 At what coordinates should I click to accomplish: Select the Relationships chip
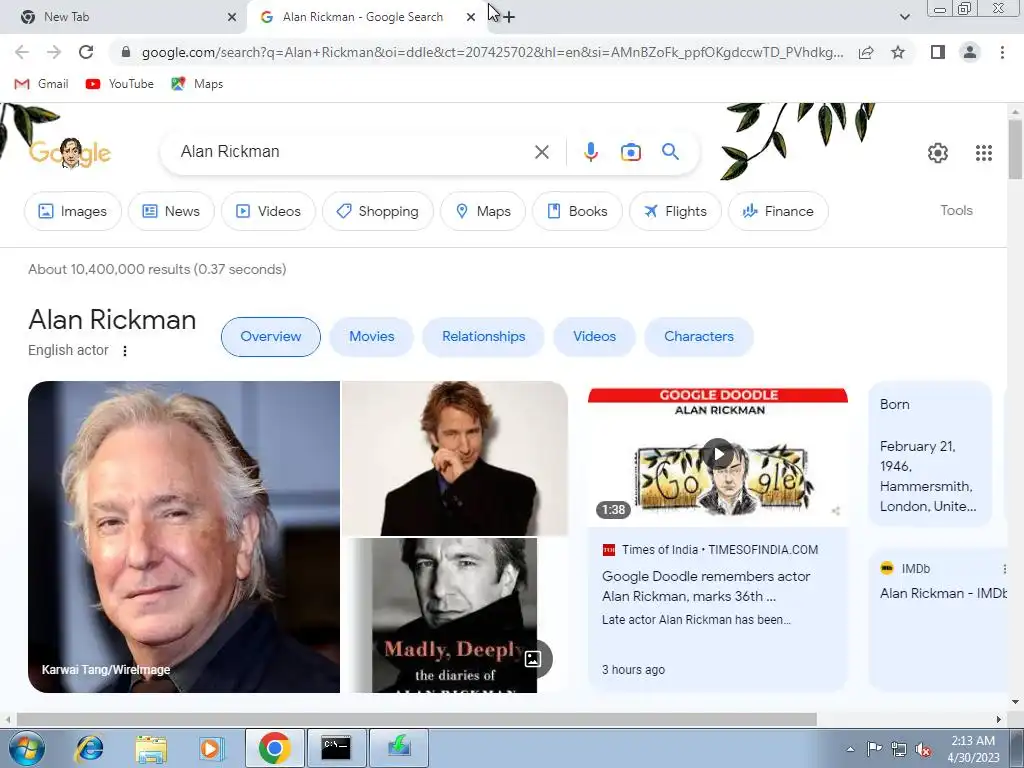483,336
